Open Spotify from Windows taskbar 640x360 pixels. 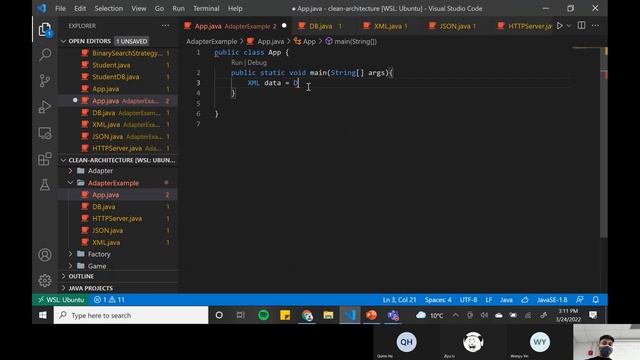pos(264,315)
